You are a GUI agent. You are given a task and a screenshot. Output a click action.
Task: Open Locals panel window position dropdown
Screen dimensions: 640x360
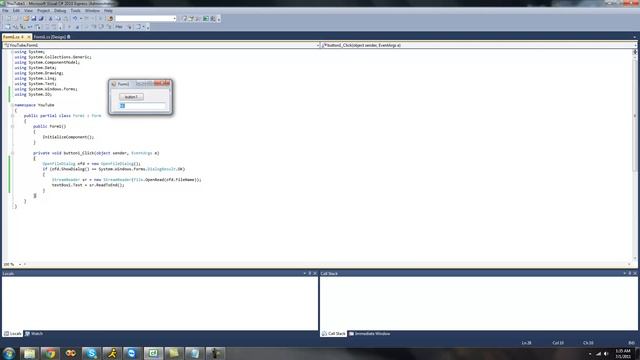[x=305, y=273]
